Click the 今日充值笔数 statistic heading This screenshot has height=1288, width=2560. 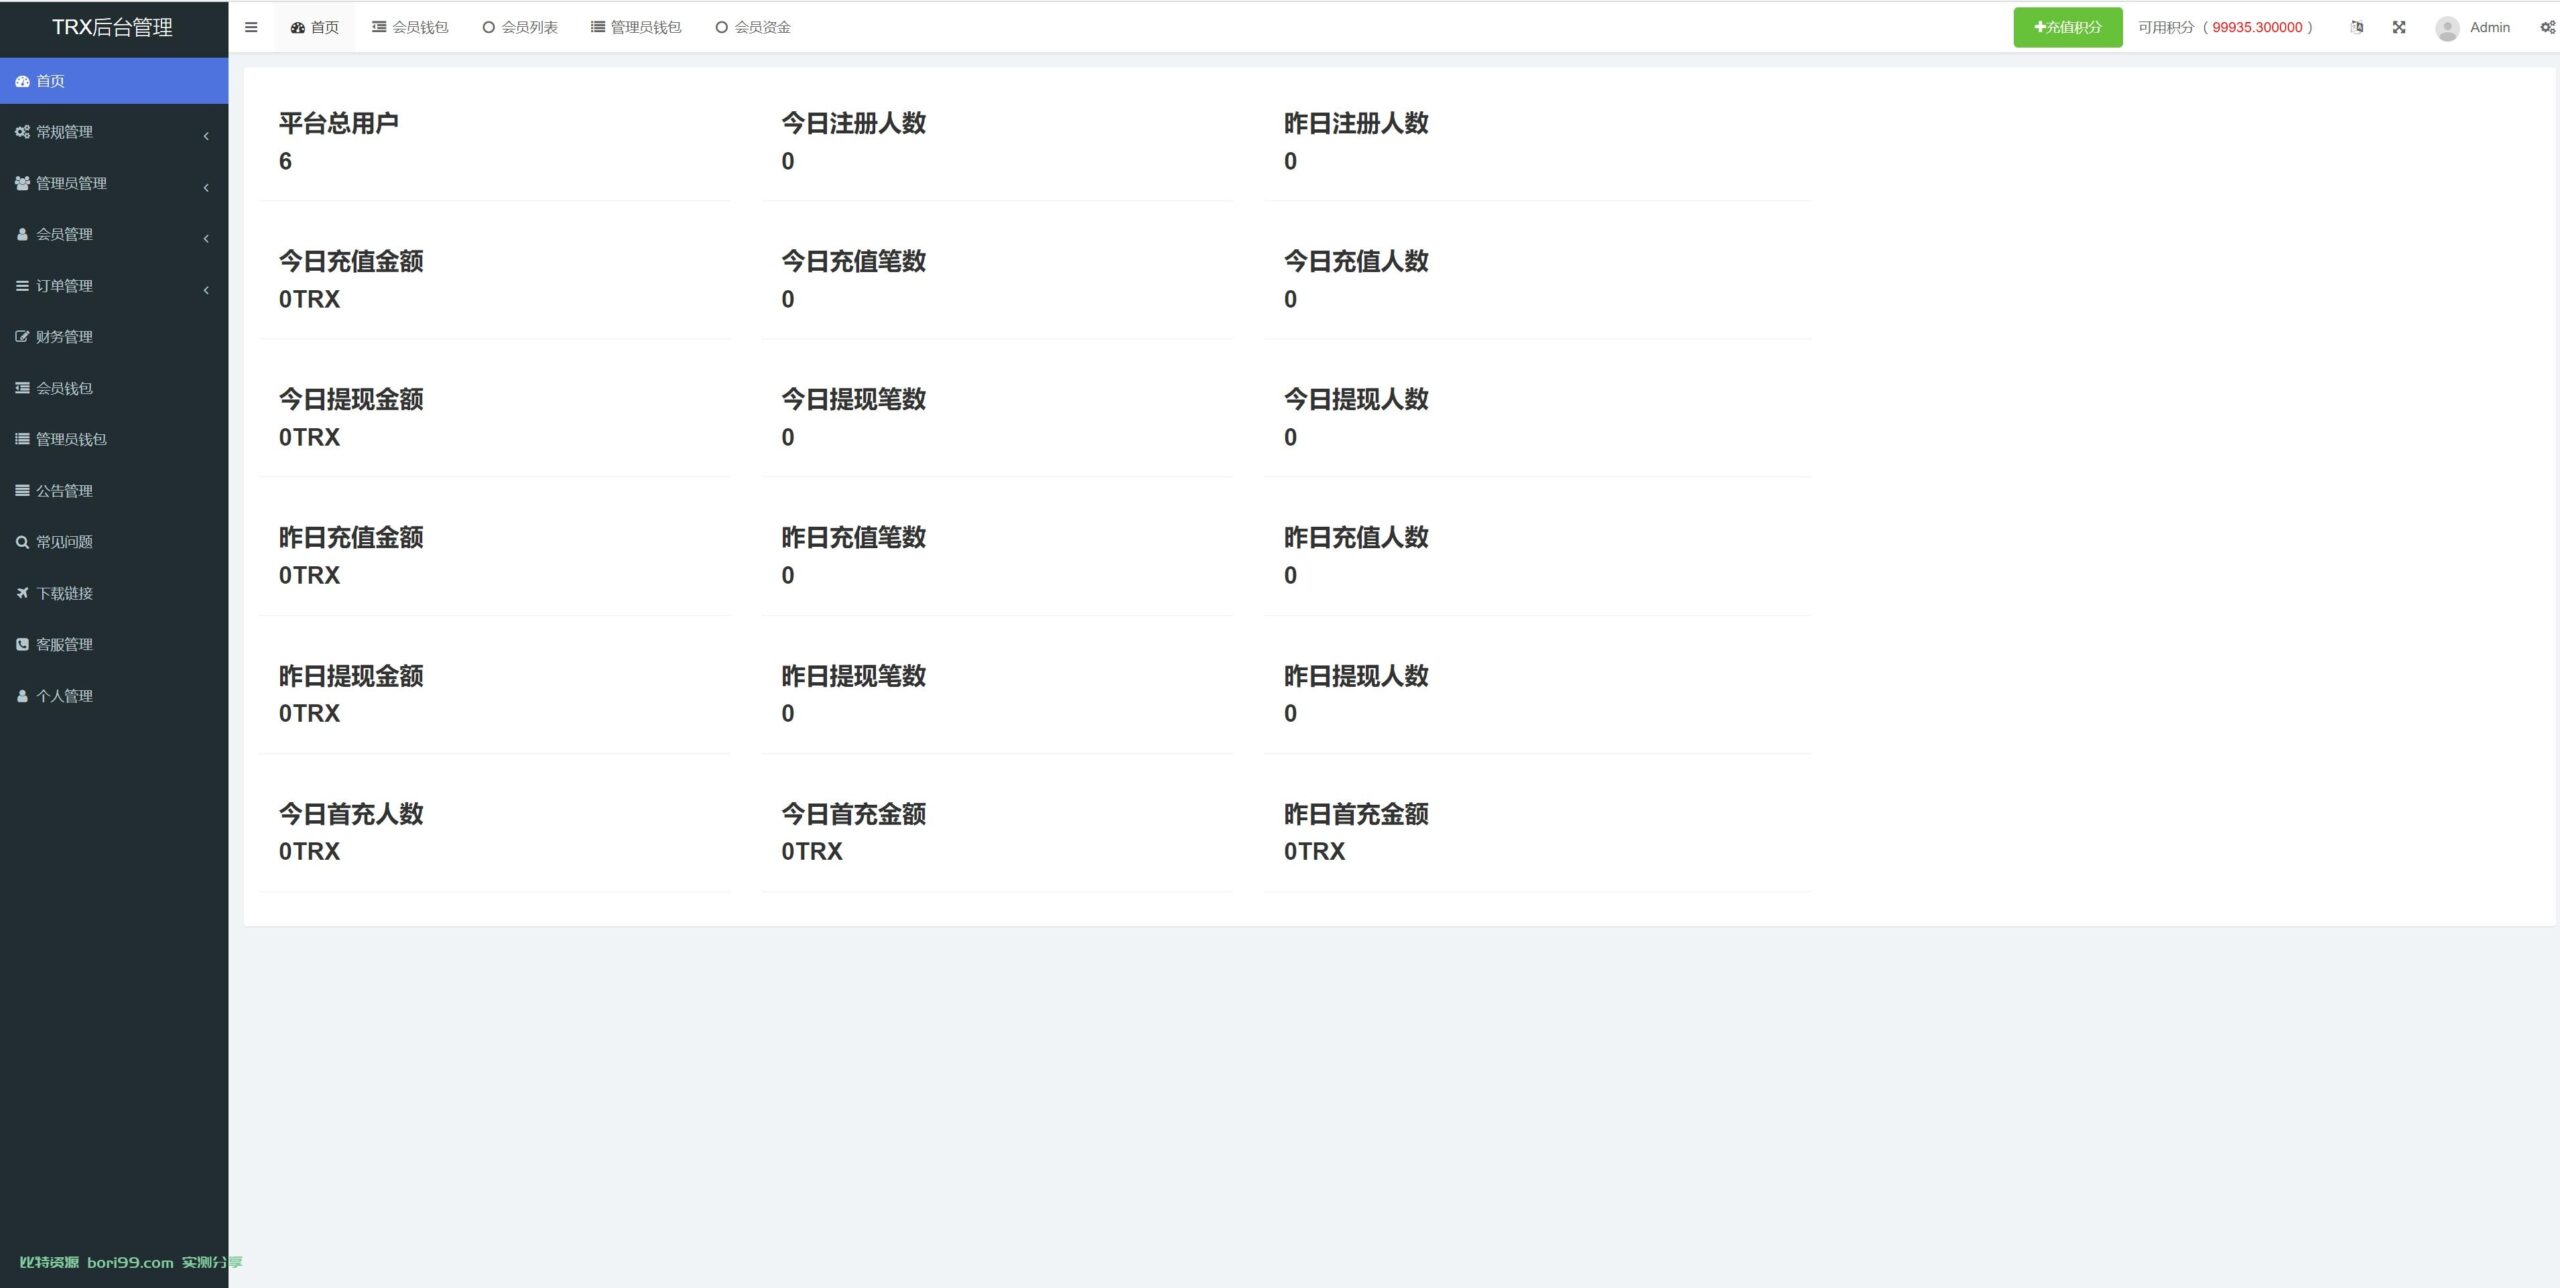pyautogui.click(x=854, y=261)
